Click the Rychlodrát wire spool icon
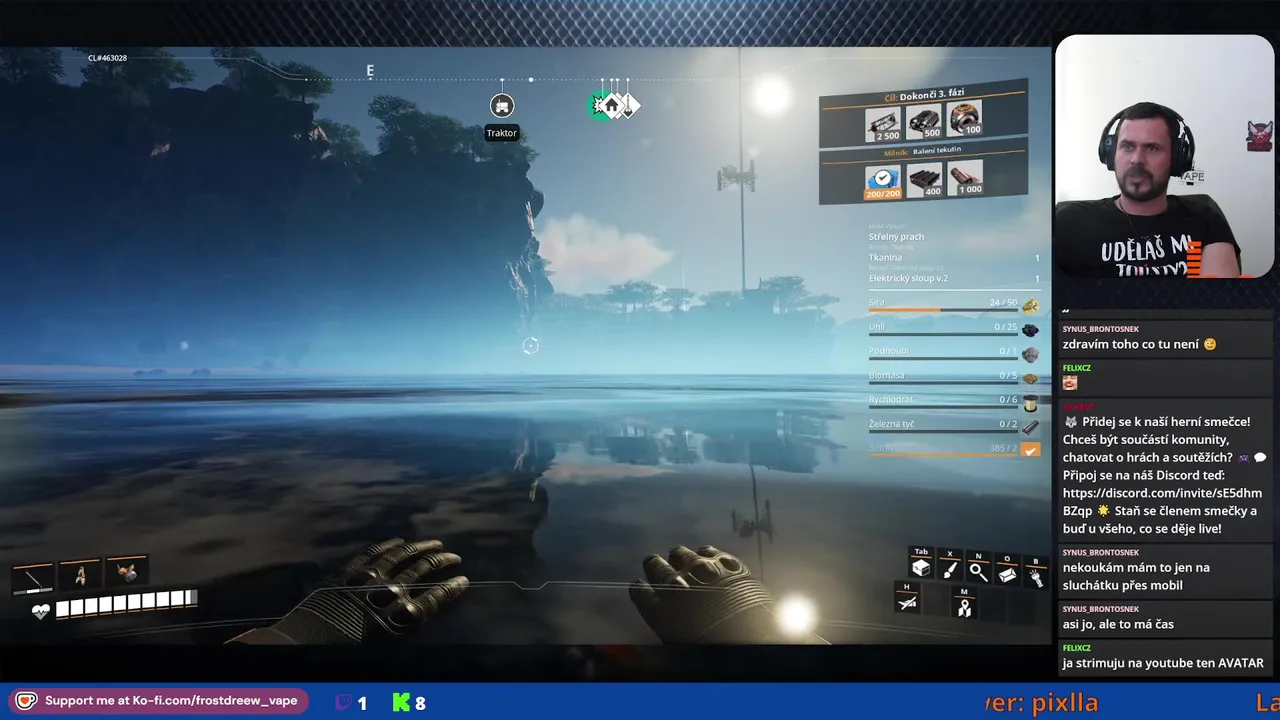The width and height of the screenshot is (1280, 720). pyautogui.click(x=1030, y=402)
